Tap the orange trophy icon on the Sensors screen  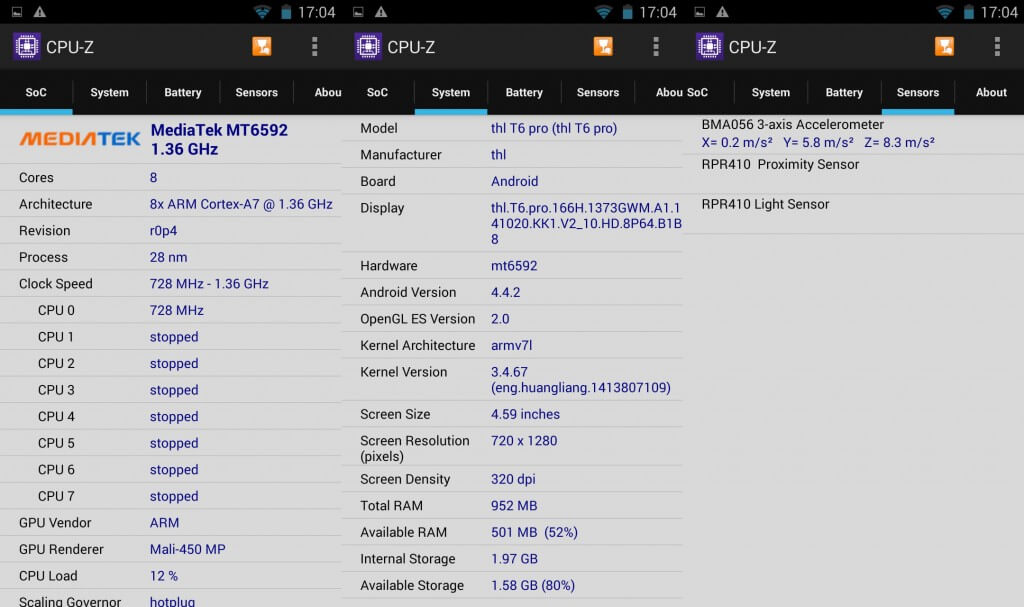944,47
